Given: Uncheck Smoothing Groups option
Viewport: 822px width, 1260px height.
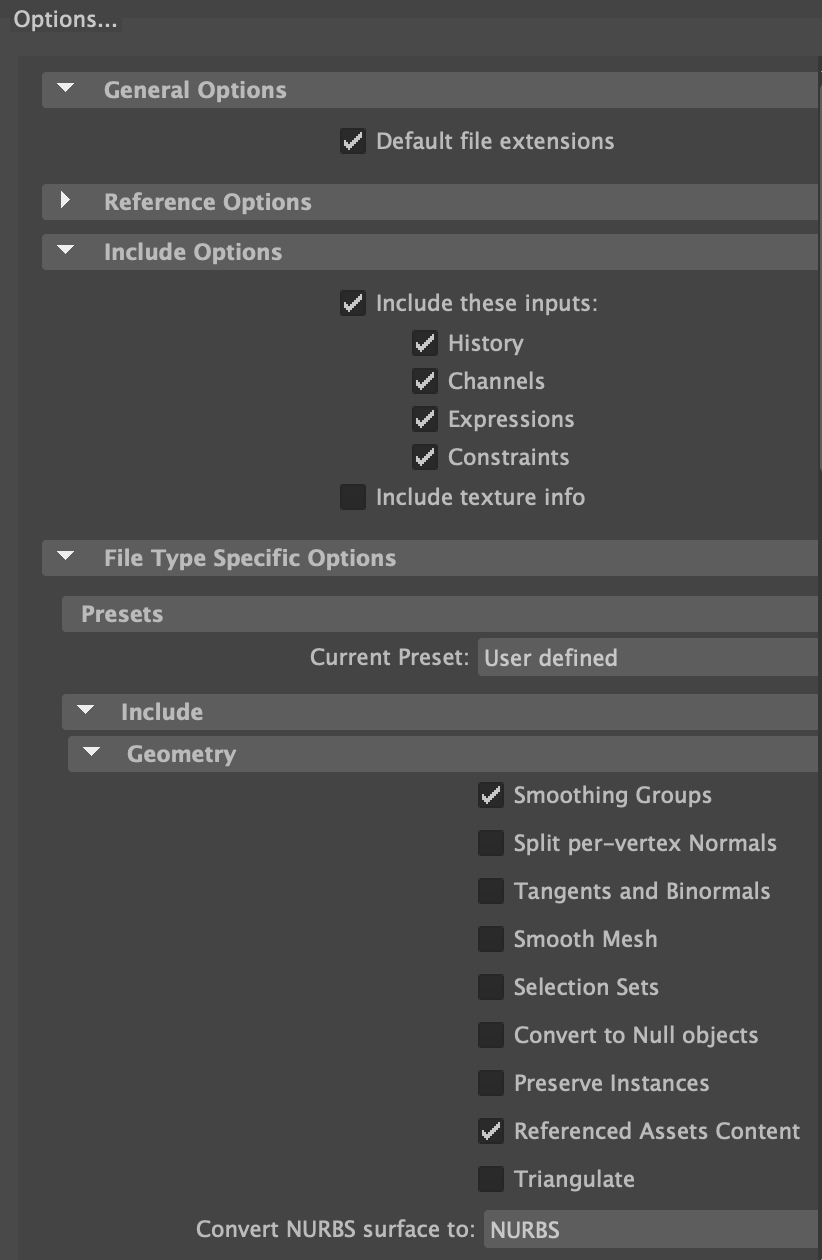Looking at the screenshot, I should (x=491, y=795).
